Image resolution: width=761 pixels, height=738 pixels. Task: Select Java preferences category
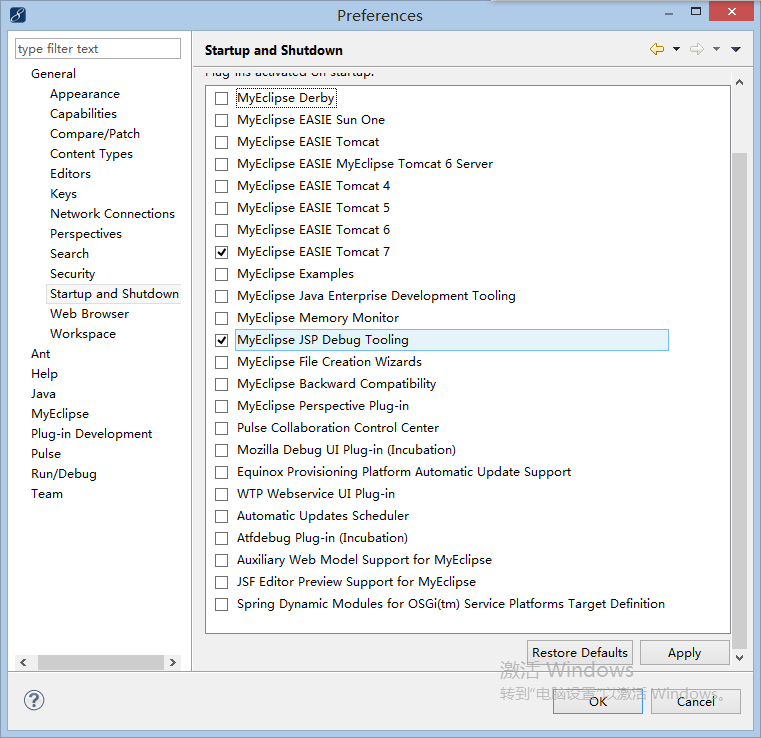[43, 394]
